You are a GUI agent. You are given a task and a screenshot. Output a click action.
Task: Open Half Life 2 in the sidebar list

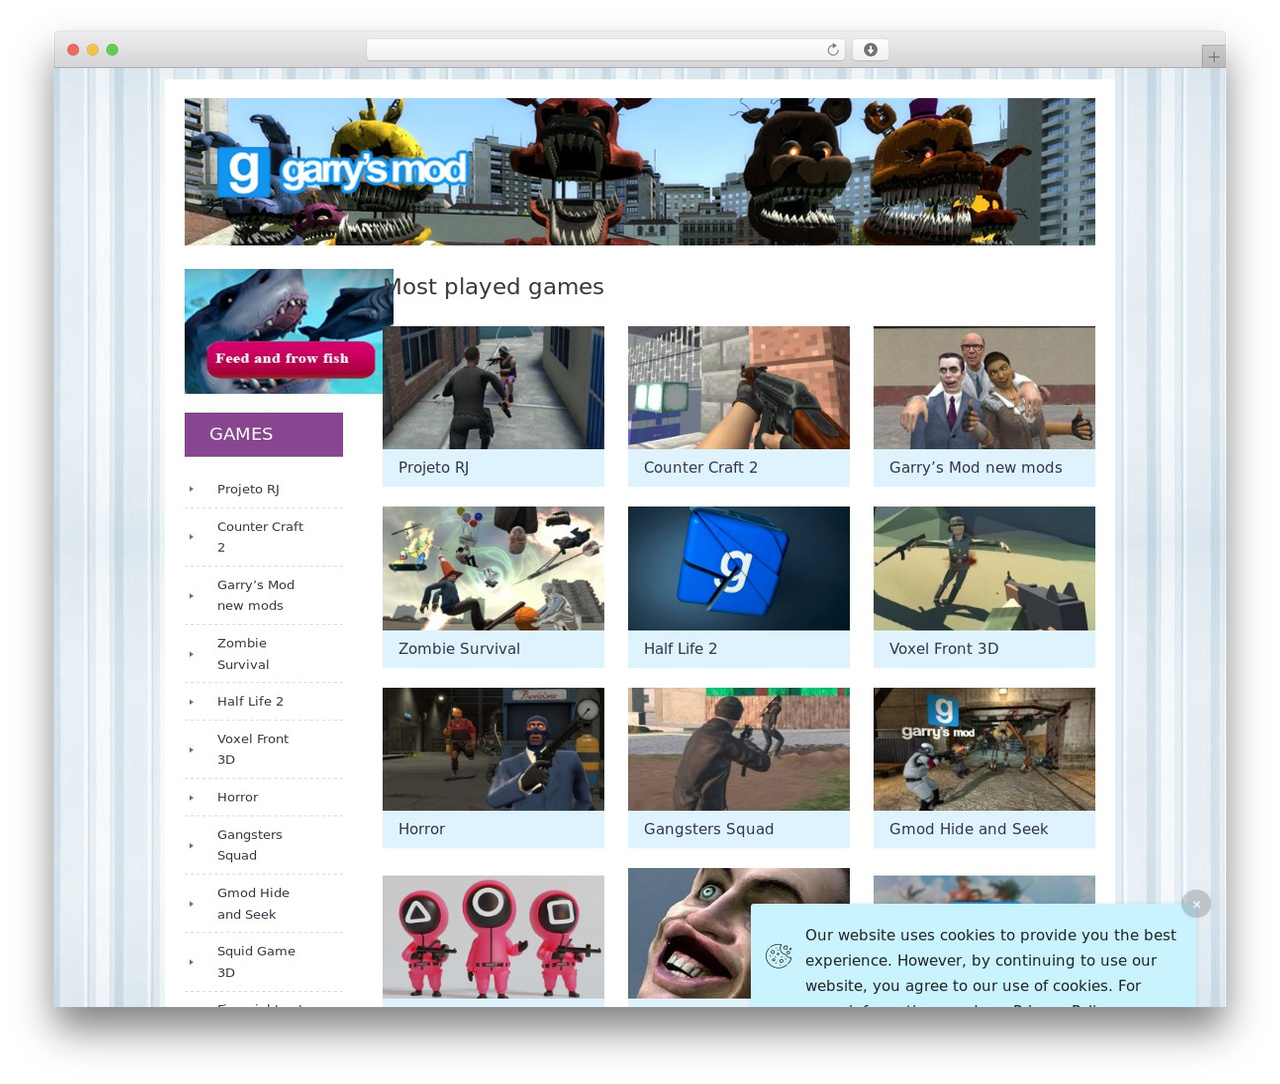pos(250,701)
